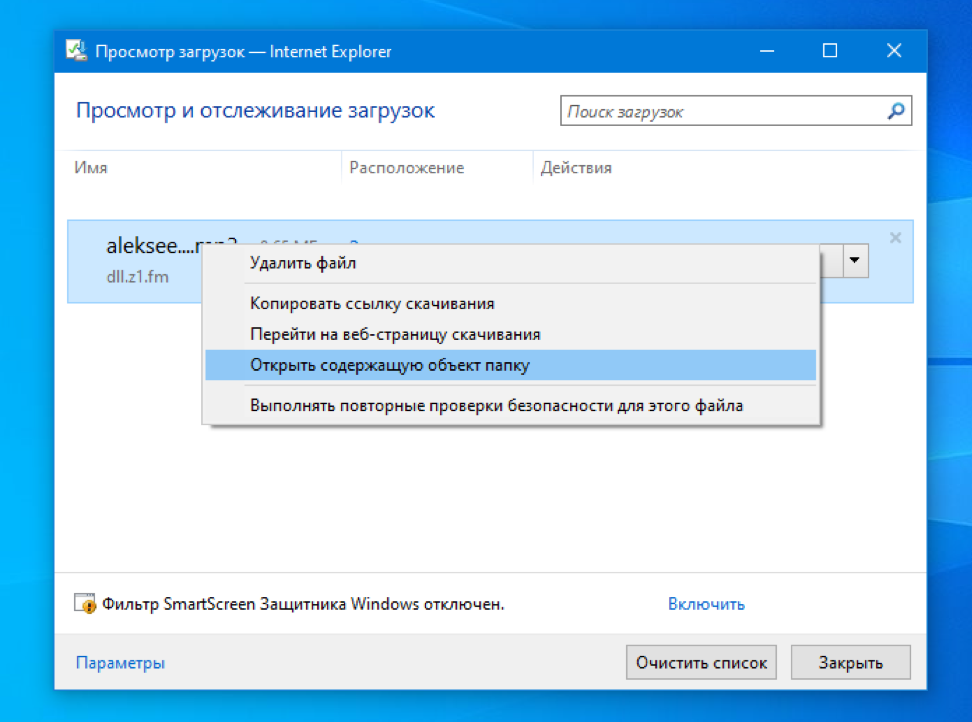Select the downloaded file named aleksee
Screen dimensions: 972x722
140,247
